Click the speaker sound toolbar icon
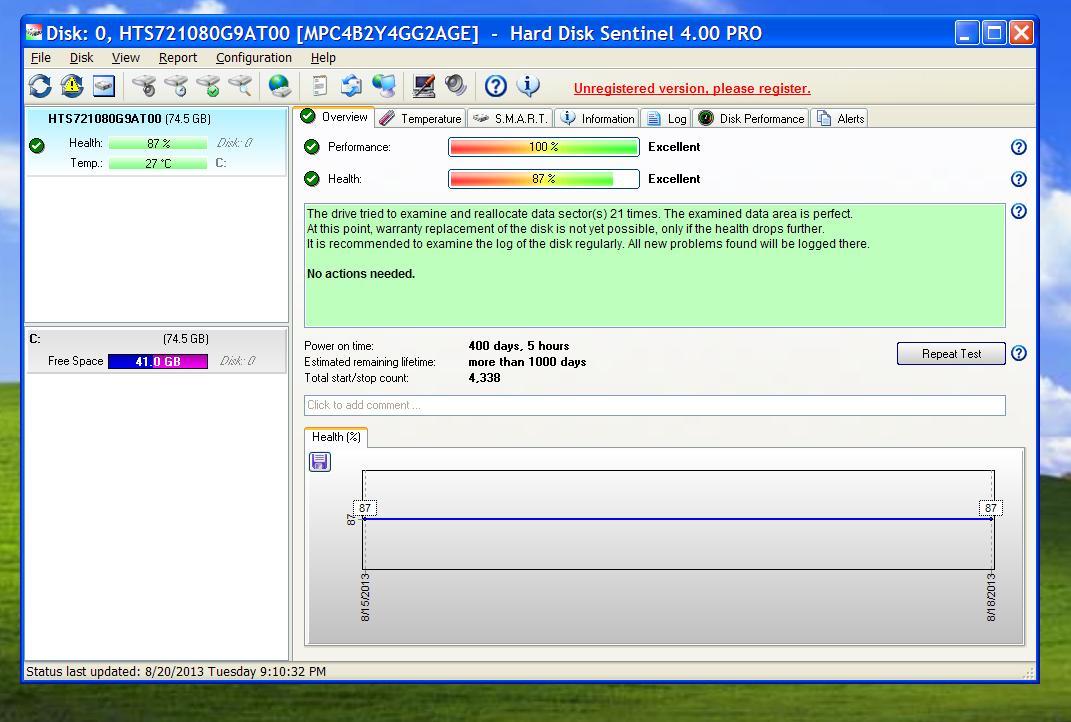This screenshot has width=1071, height=722. [456, 86]
